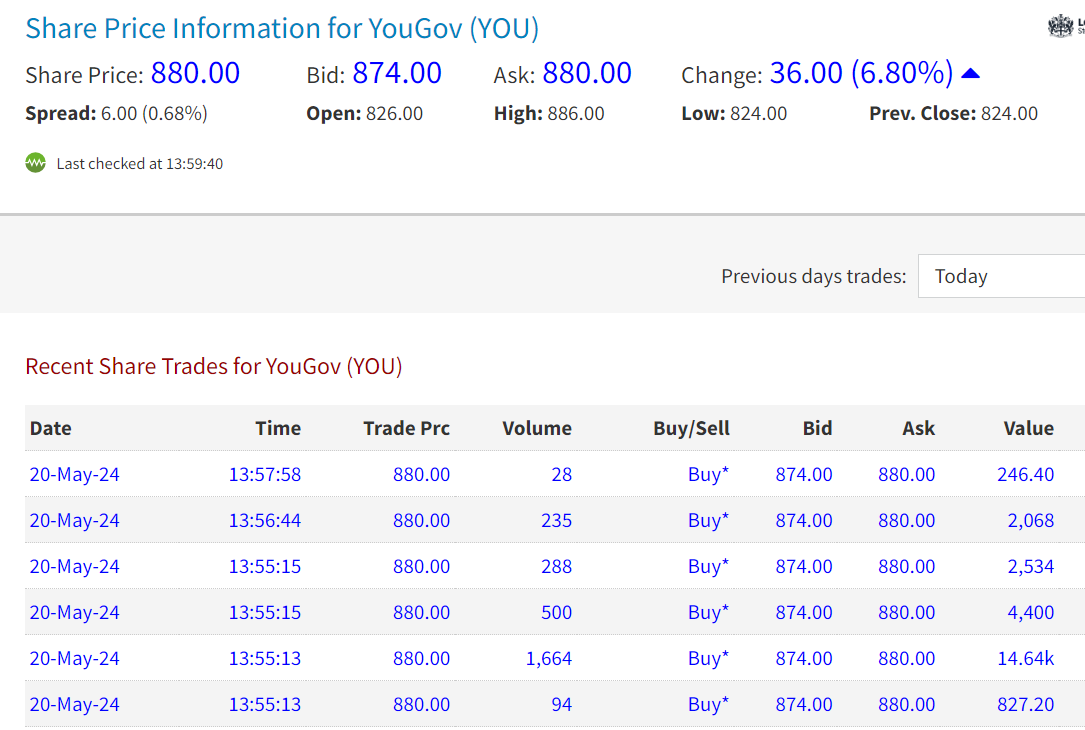Screen dimensions: 1085x730
Task: Click the blue up-arrow change indicator
Action: coord(971,73)
